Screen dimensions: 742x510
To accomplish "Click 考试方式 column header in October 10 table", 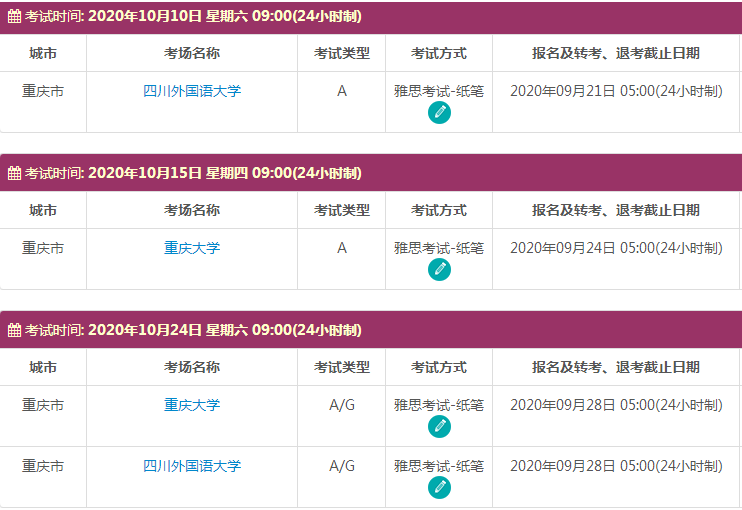I will (439, 53).
